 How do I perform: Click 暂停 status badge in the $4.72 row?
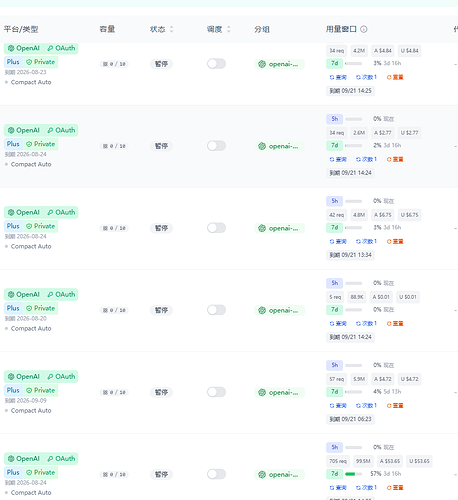click(x=161, y=392)
